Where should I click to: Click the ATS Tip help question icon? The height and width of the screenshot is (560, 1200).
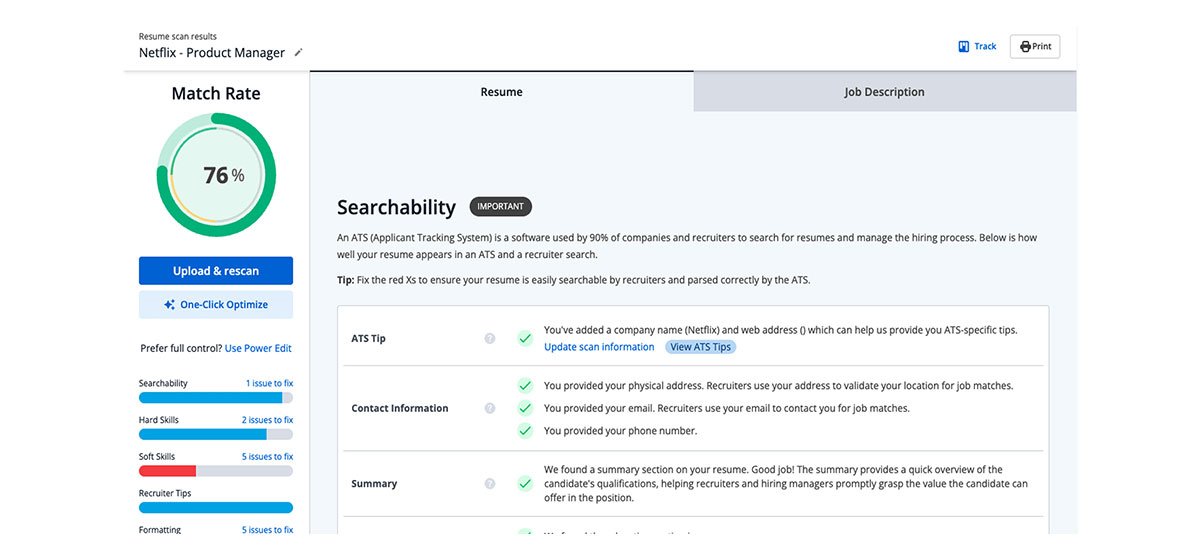click(x=490, y=339)
